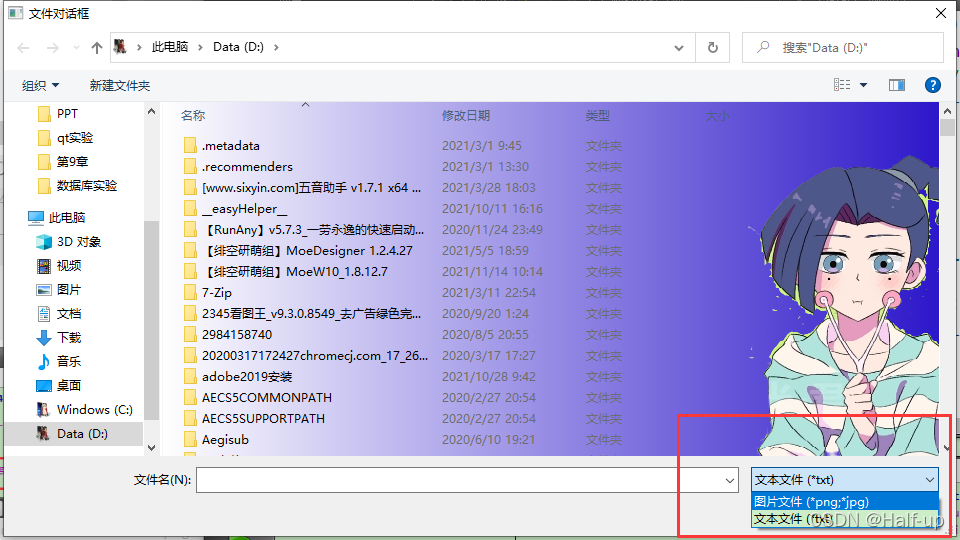Sort by 名称 column header
This screenshot has width=960, height=540.
tap(193, 116)
